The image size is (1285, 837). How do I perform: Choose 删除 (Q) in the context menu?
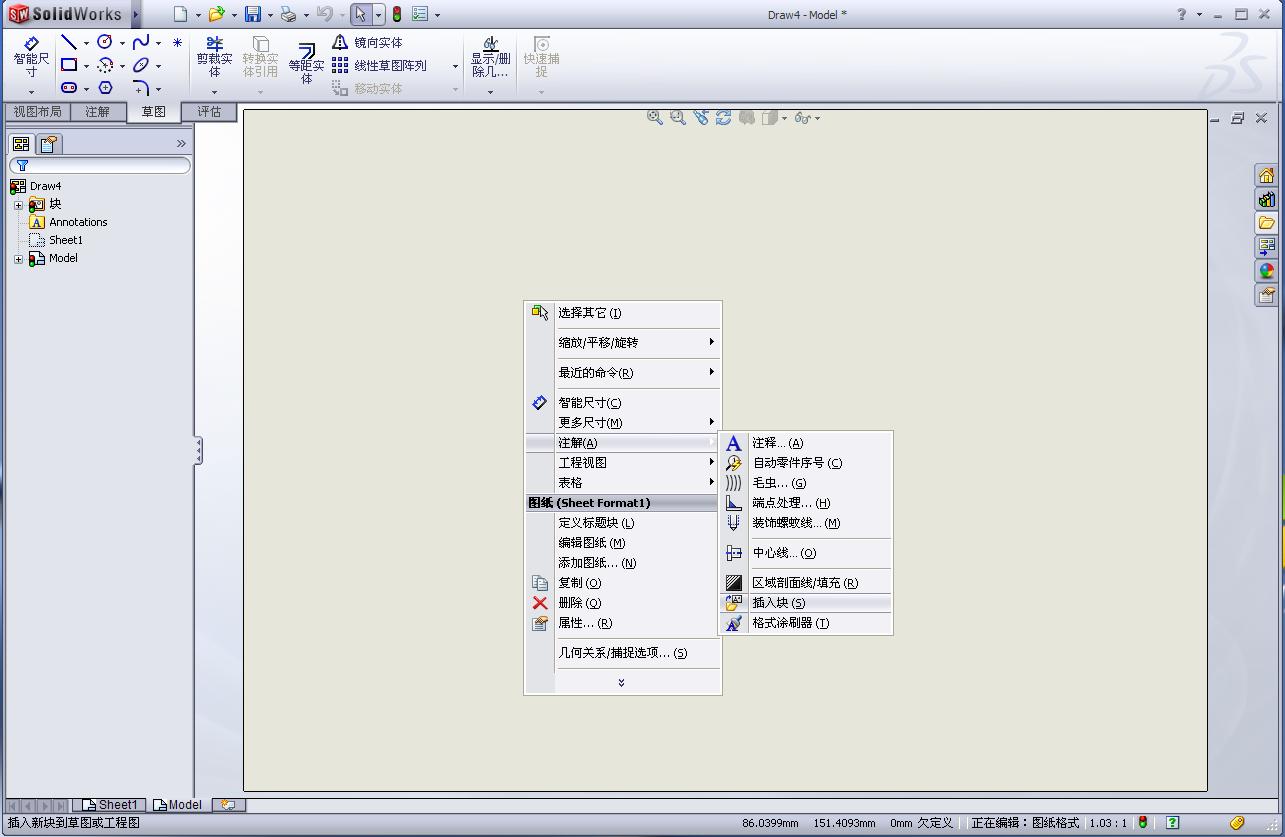[622, 603]
